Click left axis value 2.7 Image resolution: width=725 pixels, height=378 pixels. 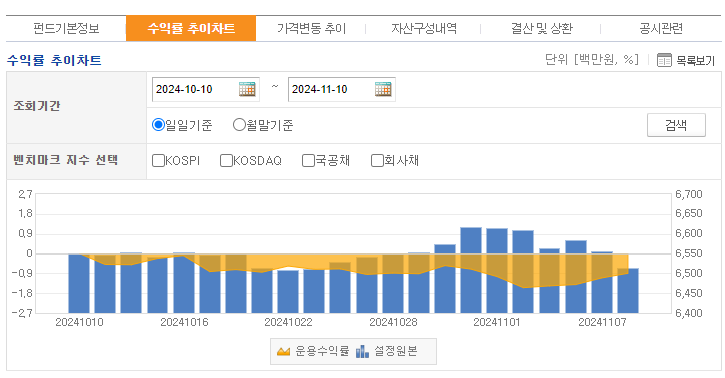pos(25,194)
